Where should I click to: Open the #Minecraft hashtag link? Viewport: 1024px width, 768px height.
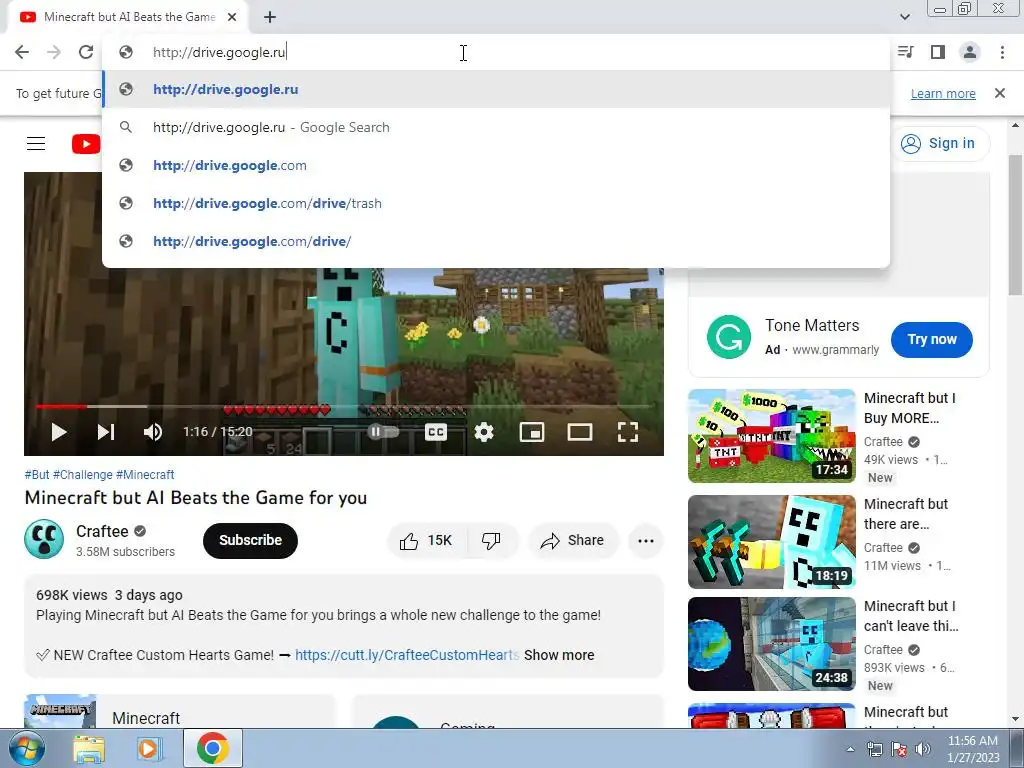(145, 475)
